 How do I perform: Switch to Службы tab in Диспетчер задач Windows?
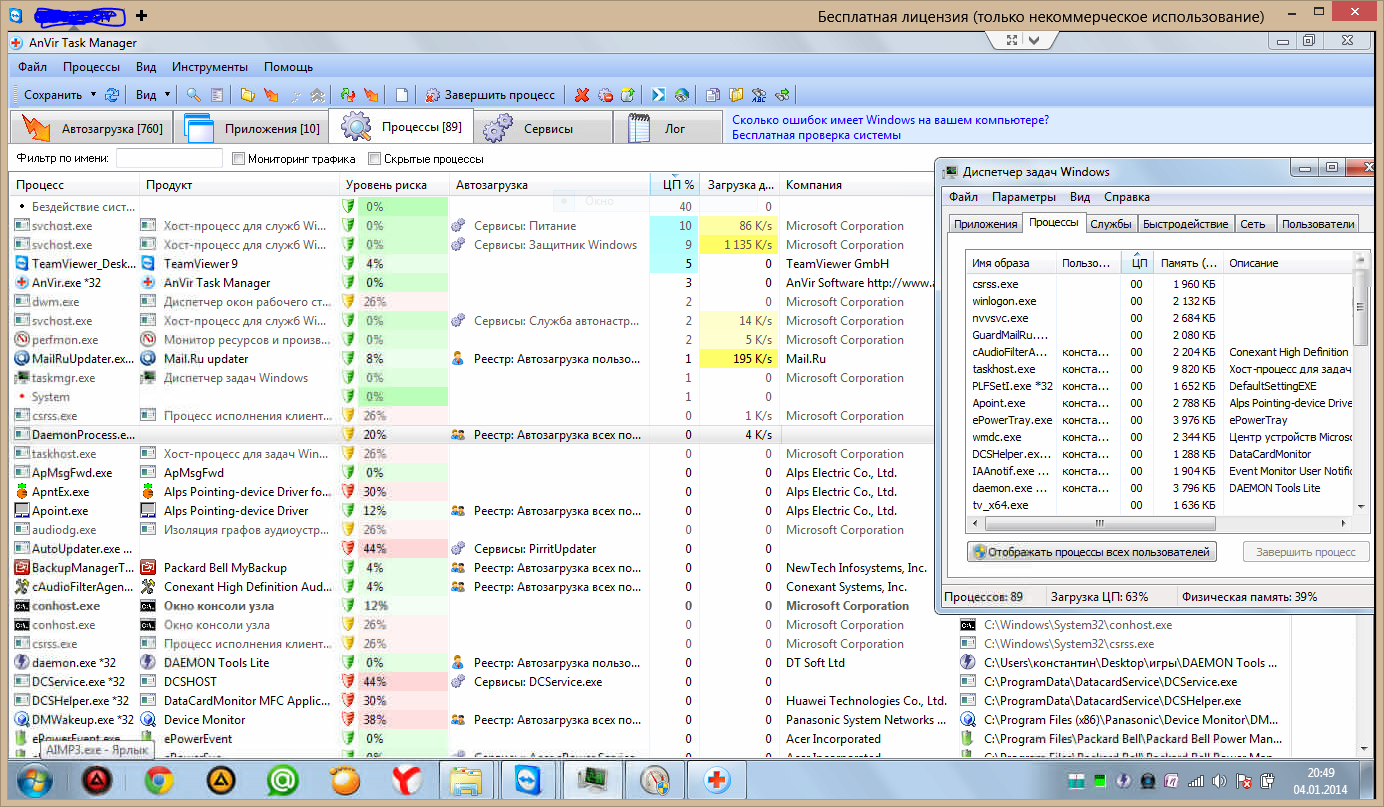click(x=1111, y=224)
